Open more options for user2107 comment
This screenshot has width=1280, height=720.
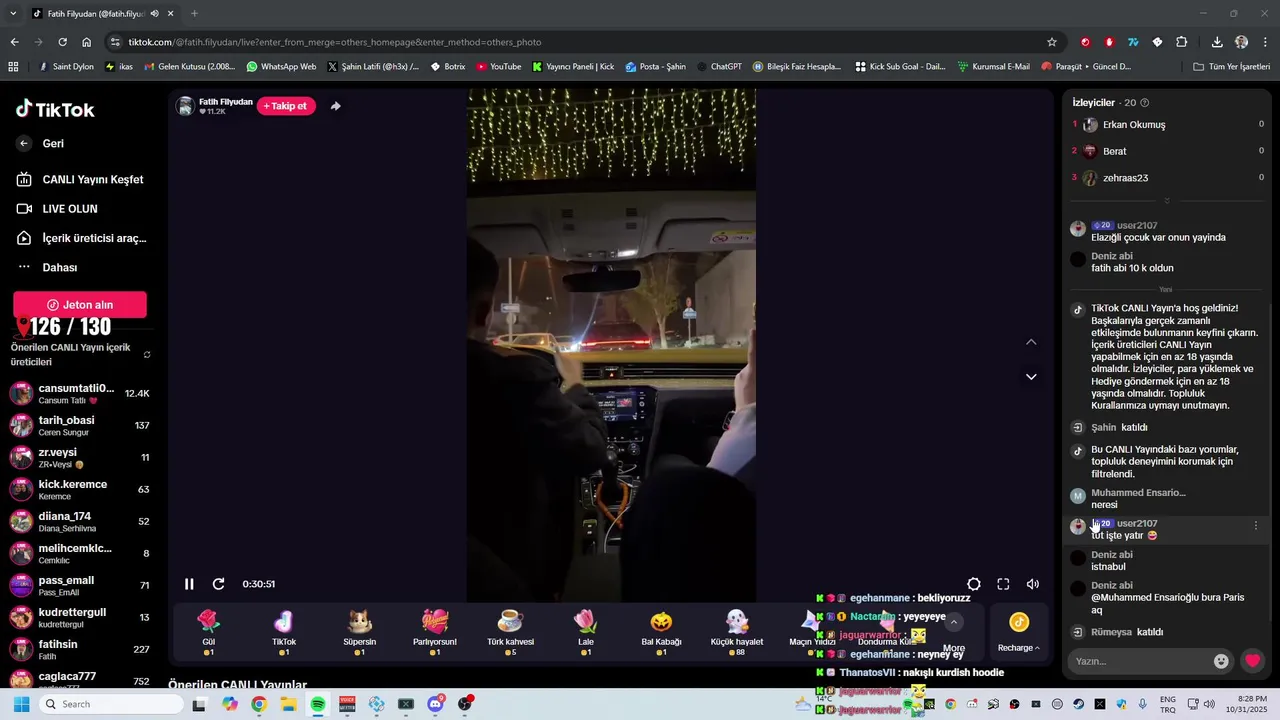(1256, 525)
